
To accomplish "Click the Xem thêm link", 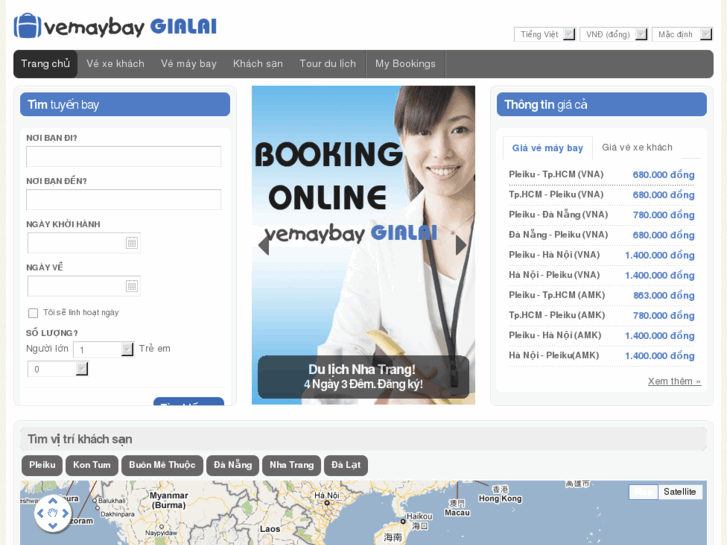I will pos(674,381).
